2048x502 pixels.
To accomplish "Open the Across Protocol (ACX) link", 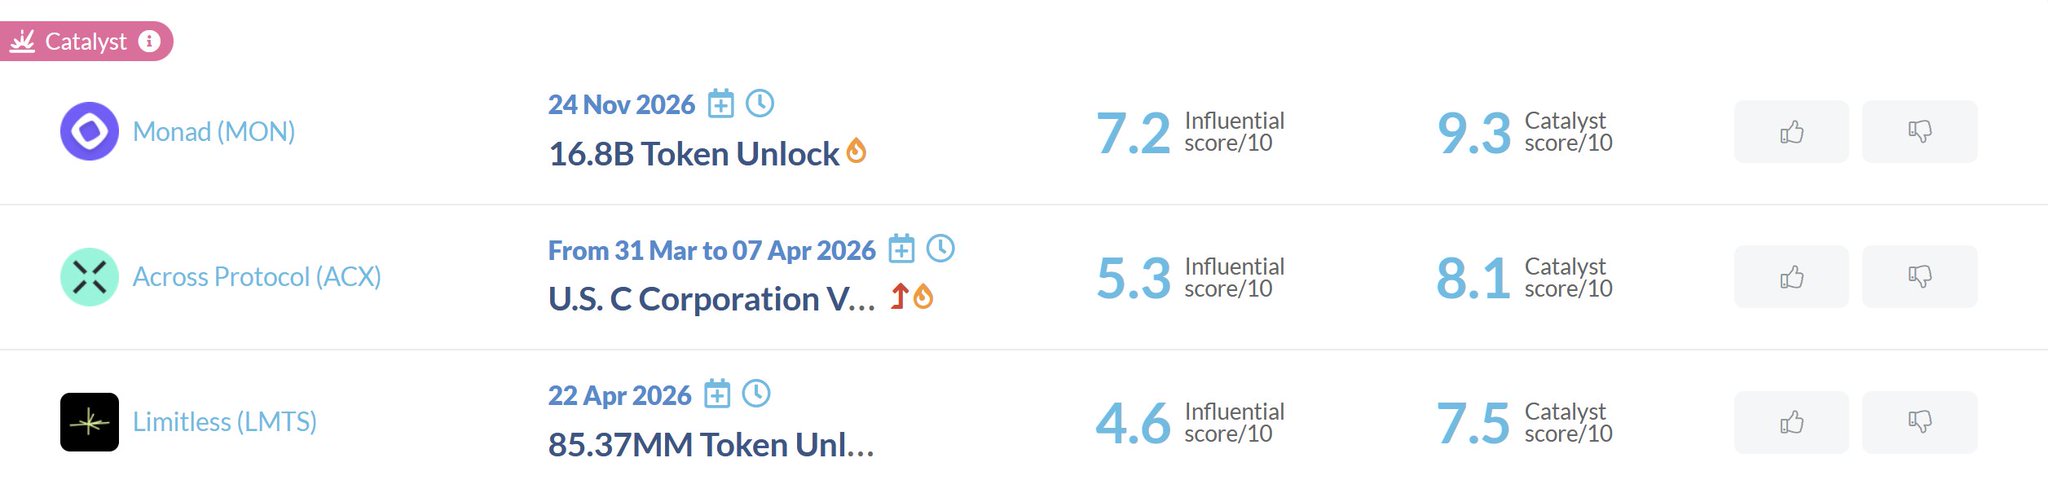I will [x=256, y=277].
